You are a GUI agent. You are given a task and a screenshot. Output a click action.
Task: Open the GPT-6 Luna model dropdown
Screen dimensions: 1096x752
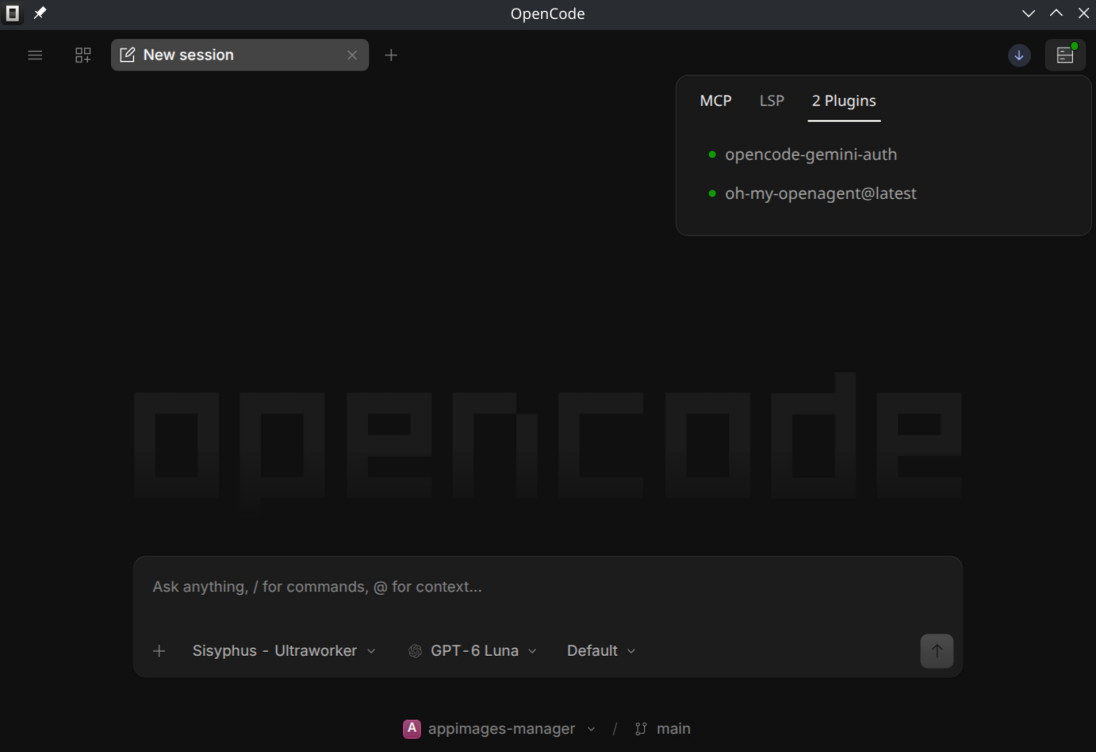tap(473, 651)
